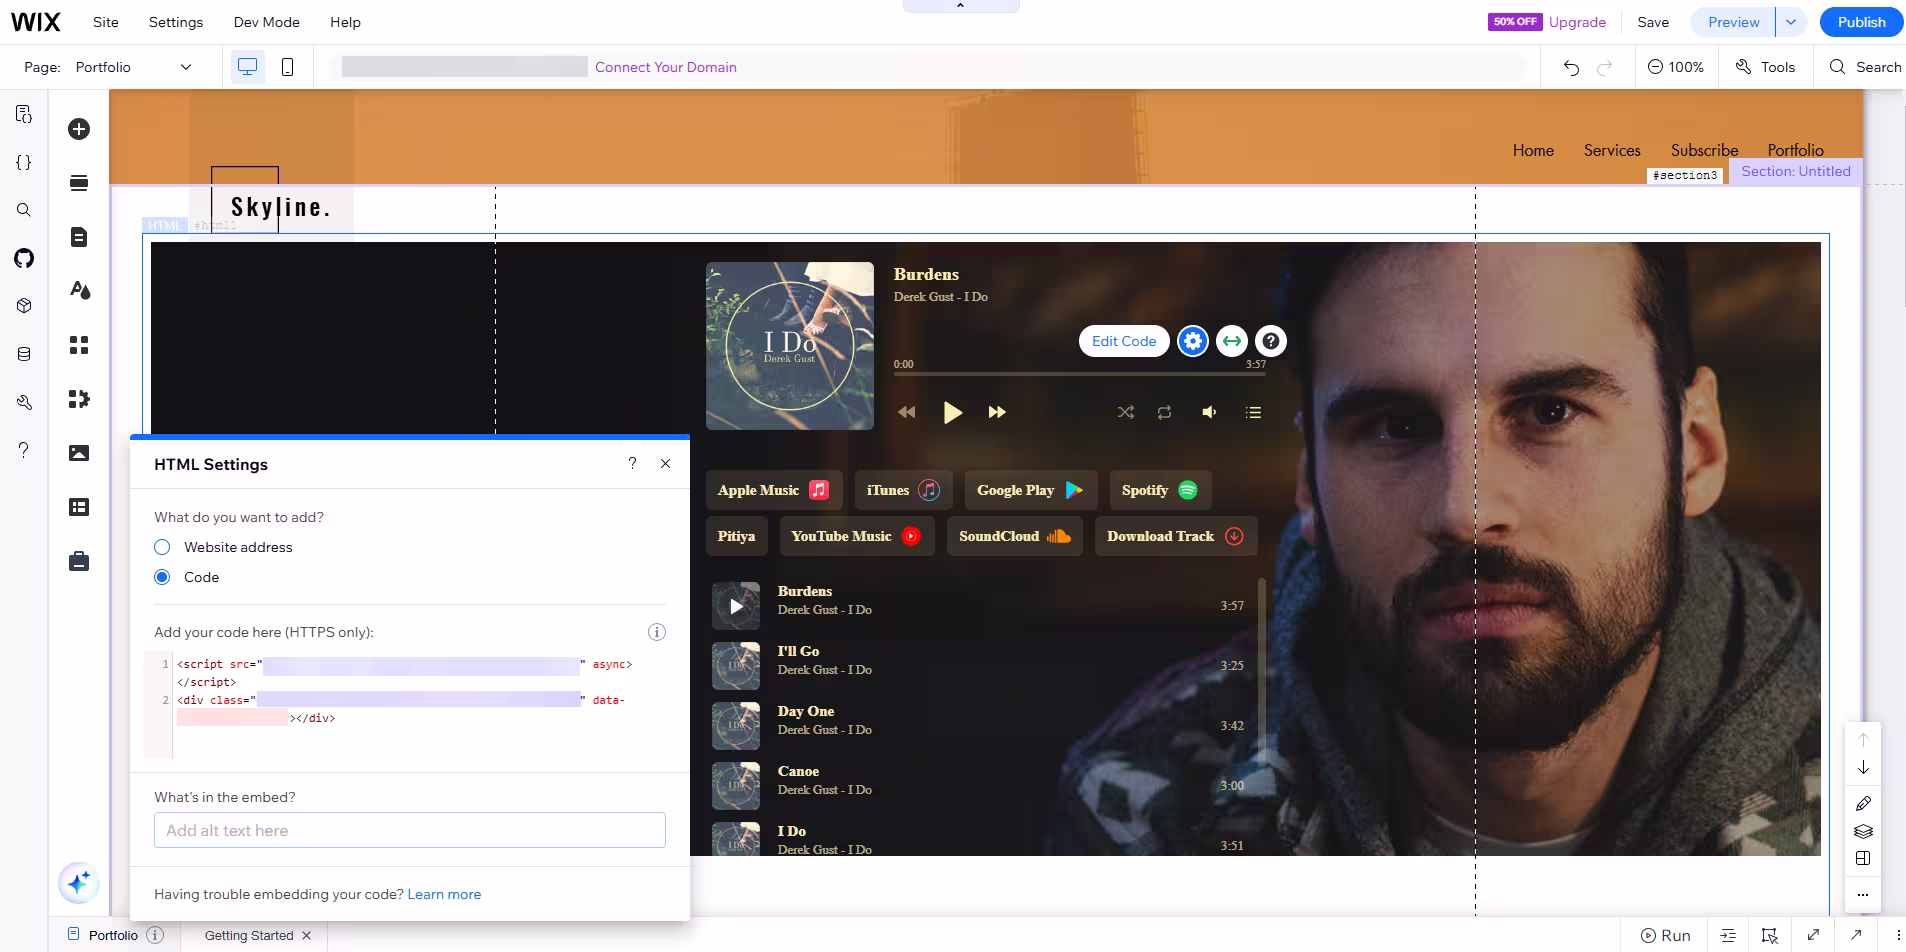Toggle repeat in the music player
Image resolution: width=1906 pixels, height=952 pixels.
tap(1165, 412)
